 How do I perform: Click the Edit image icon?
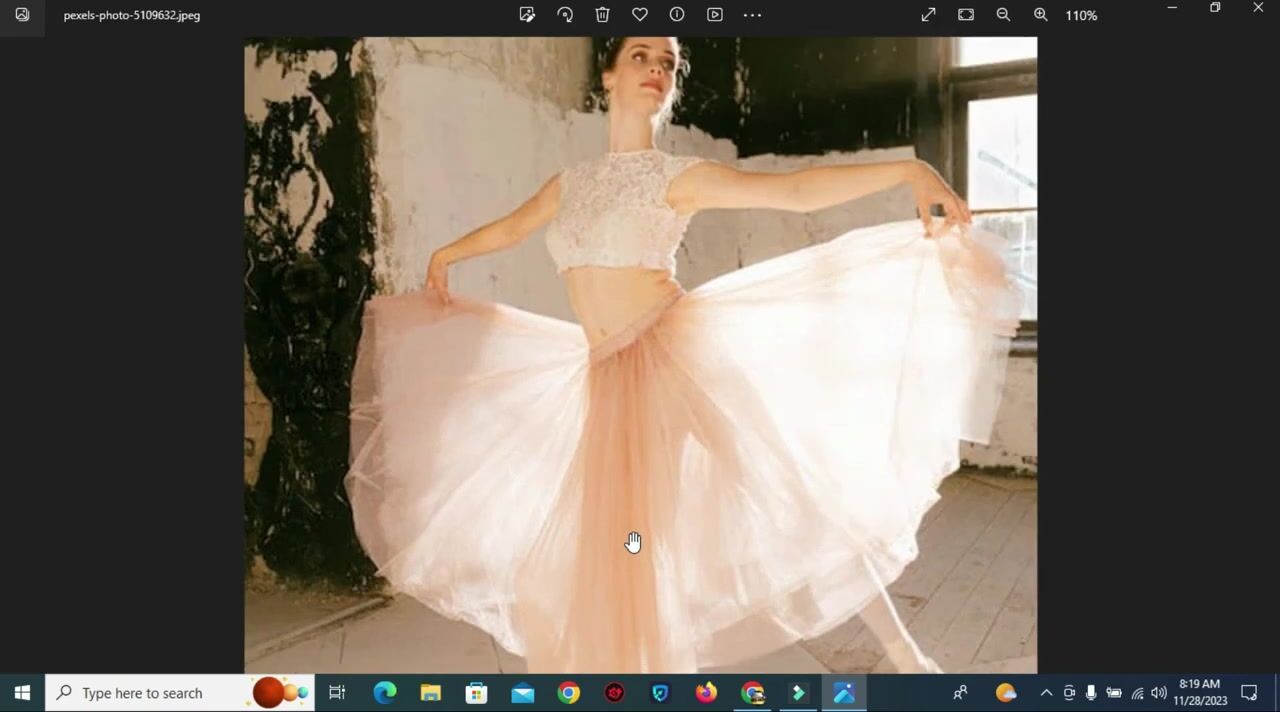(x=527, y=15)
